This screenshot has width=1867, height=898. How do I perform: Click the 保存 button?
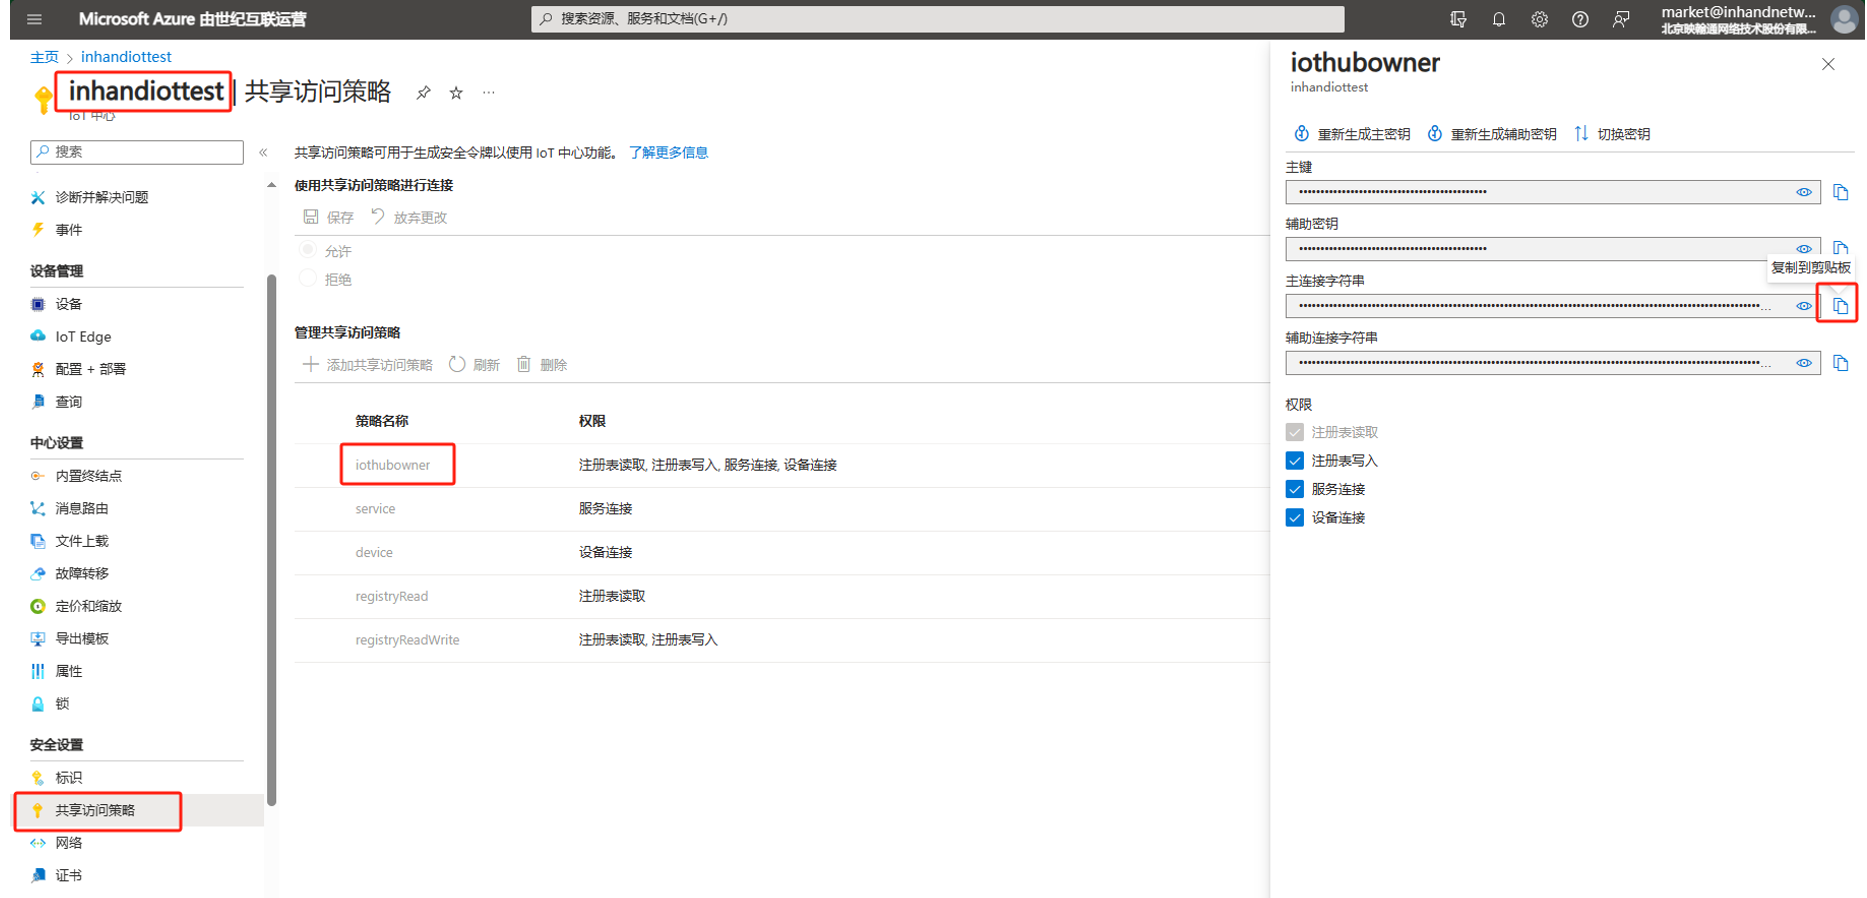pos(329,217)
